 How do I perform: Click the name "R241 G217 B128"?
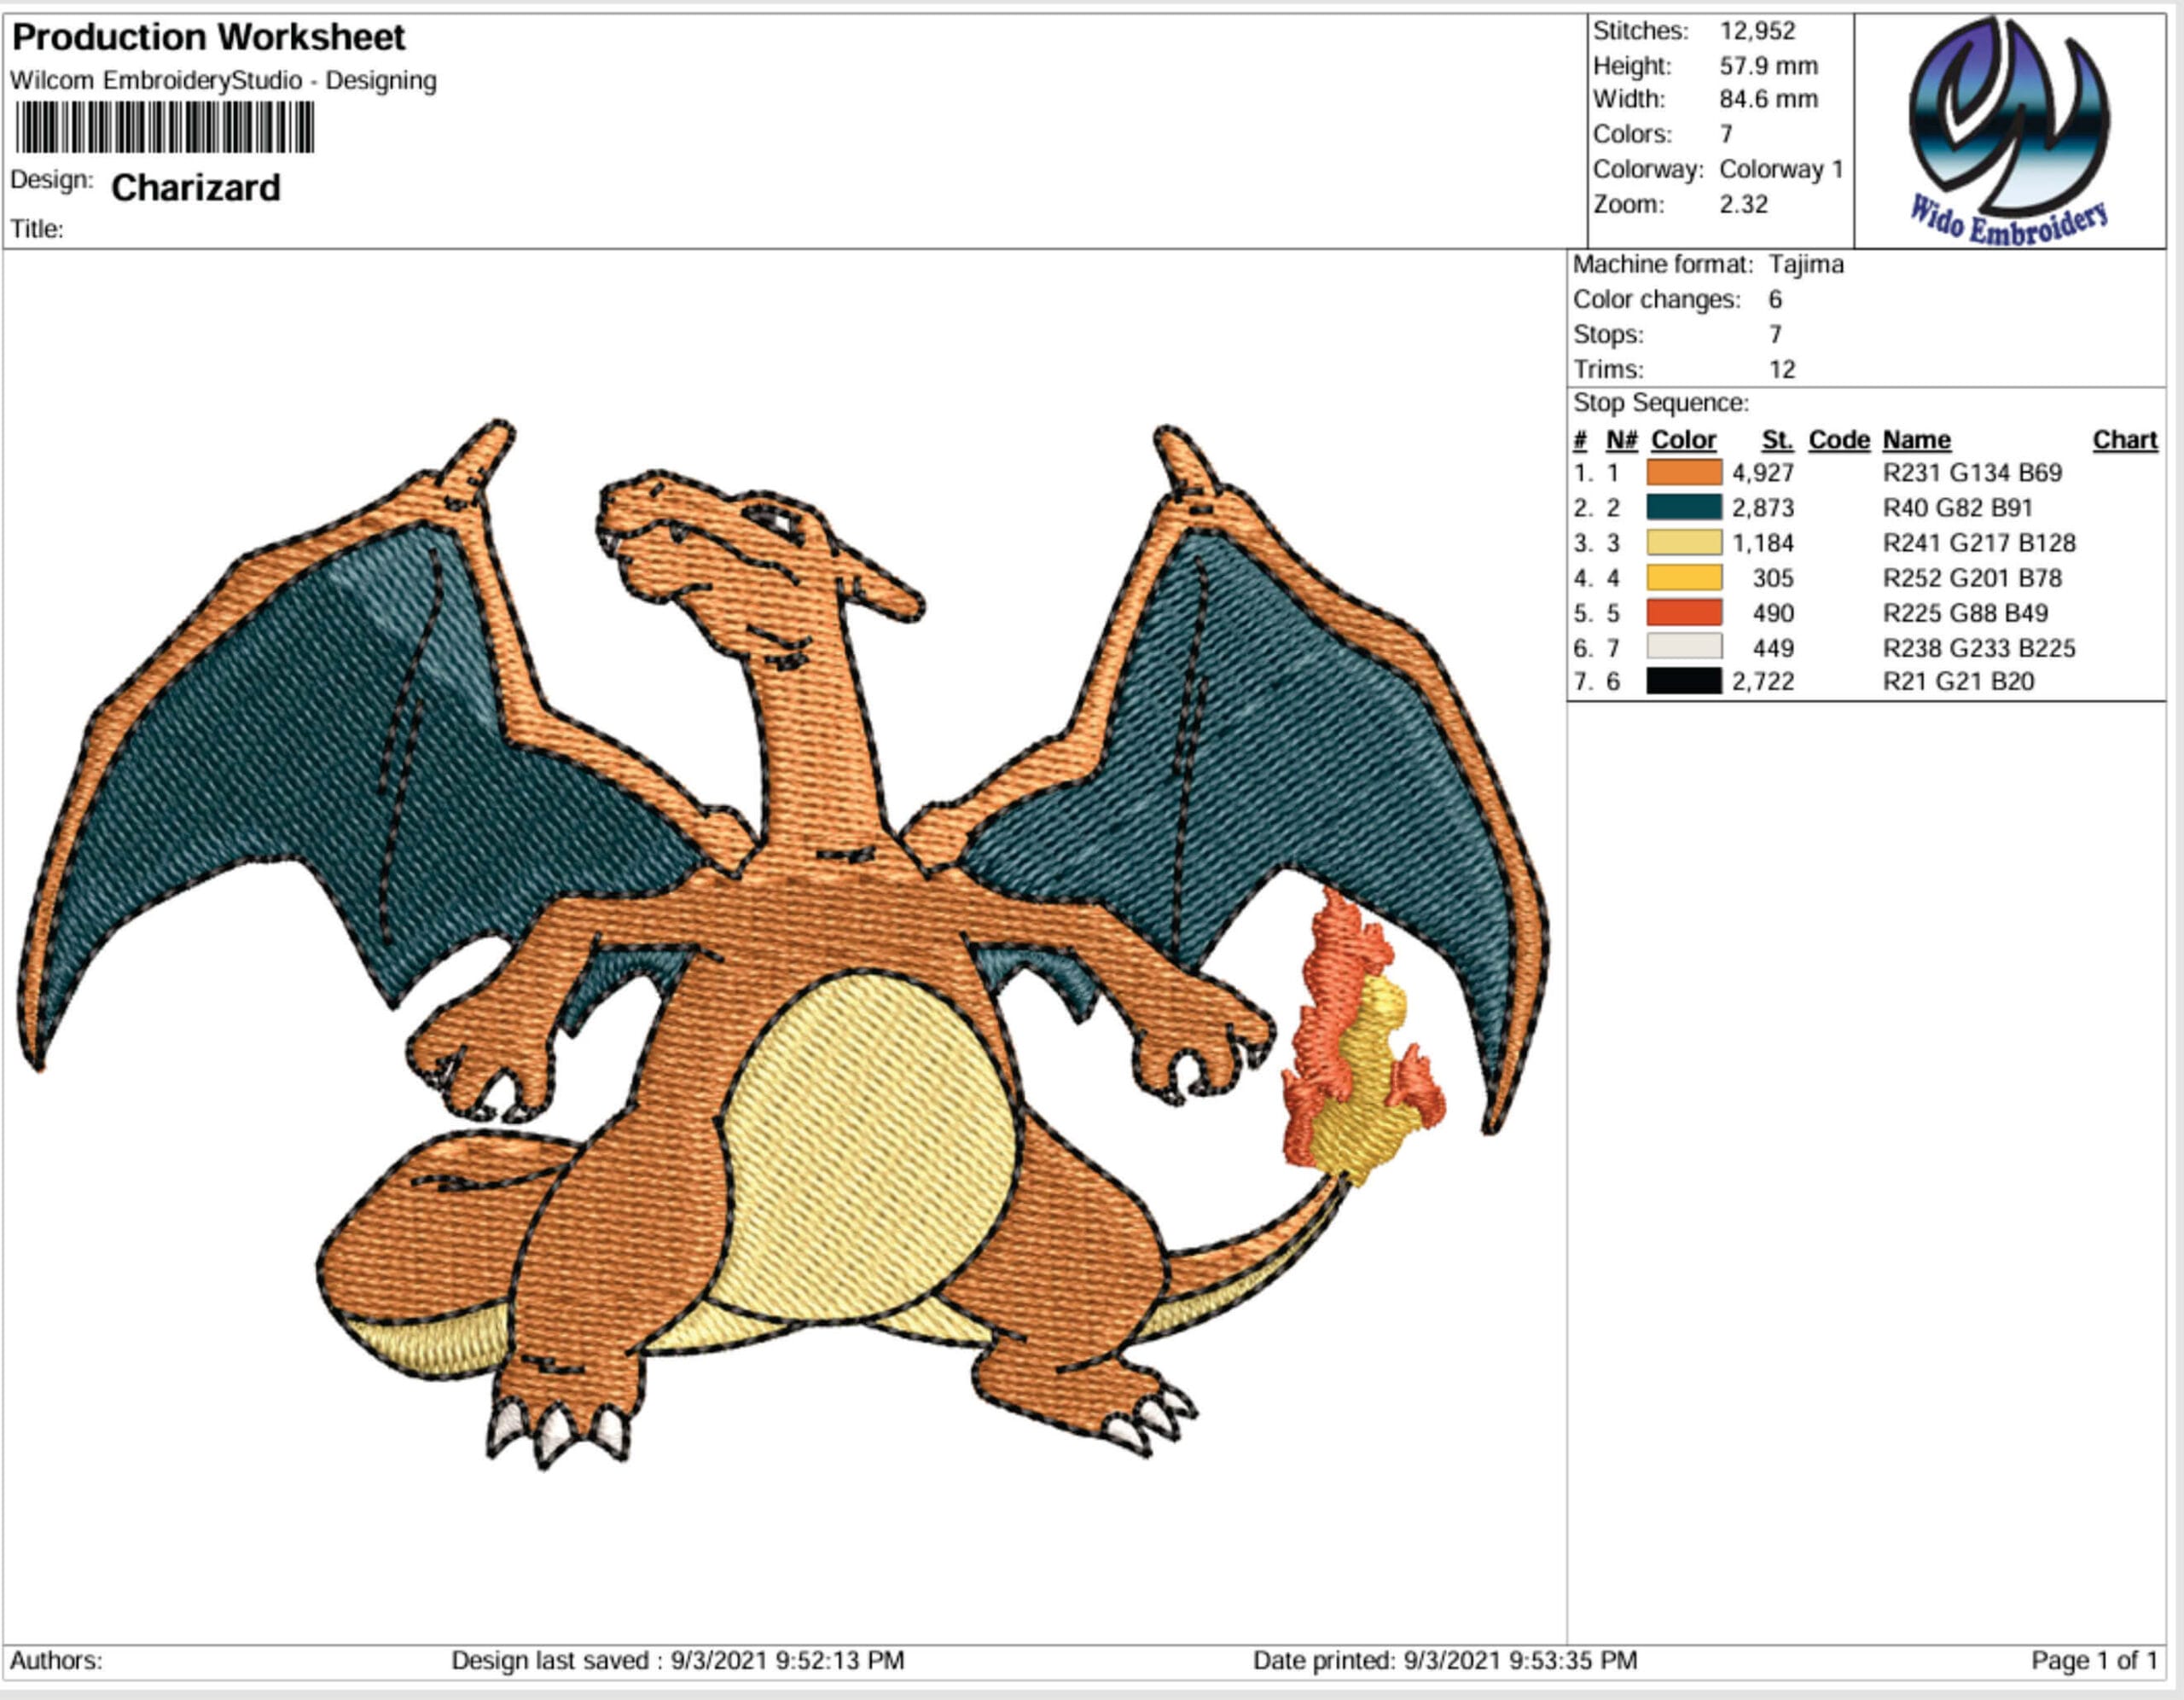(1979, 542)
